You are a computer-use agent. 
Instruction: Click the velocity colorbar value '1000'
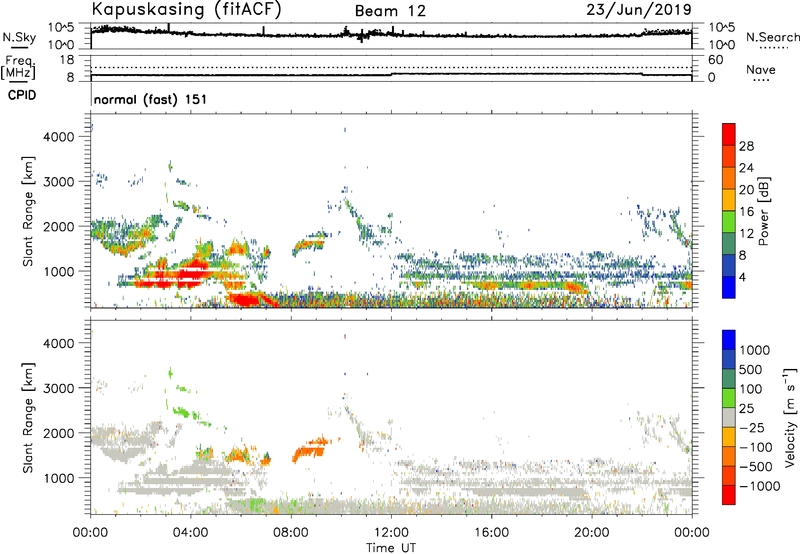754,350
